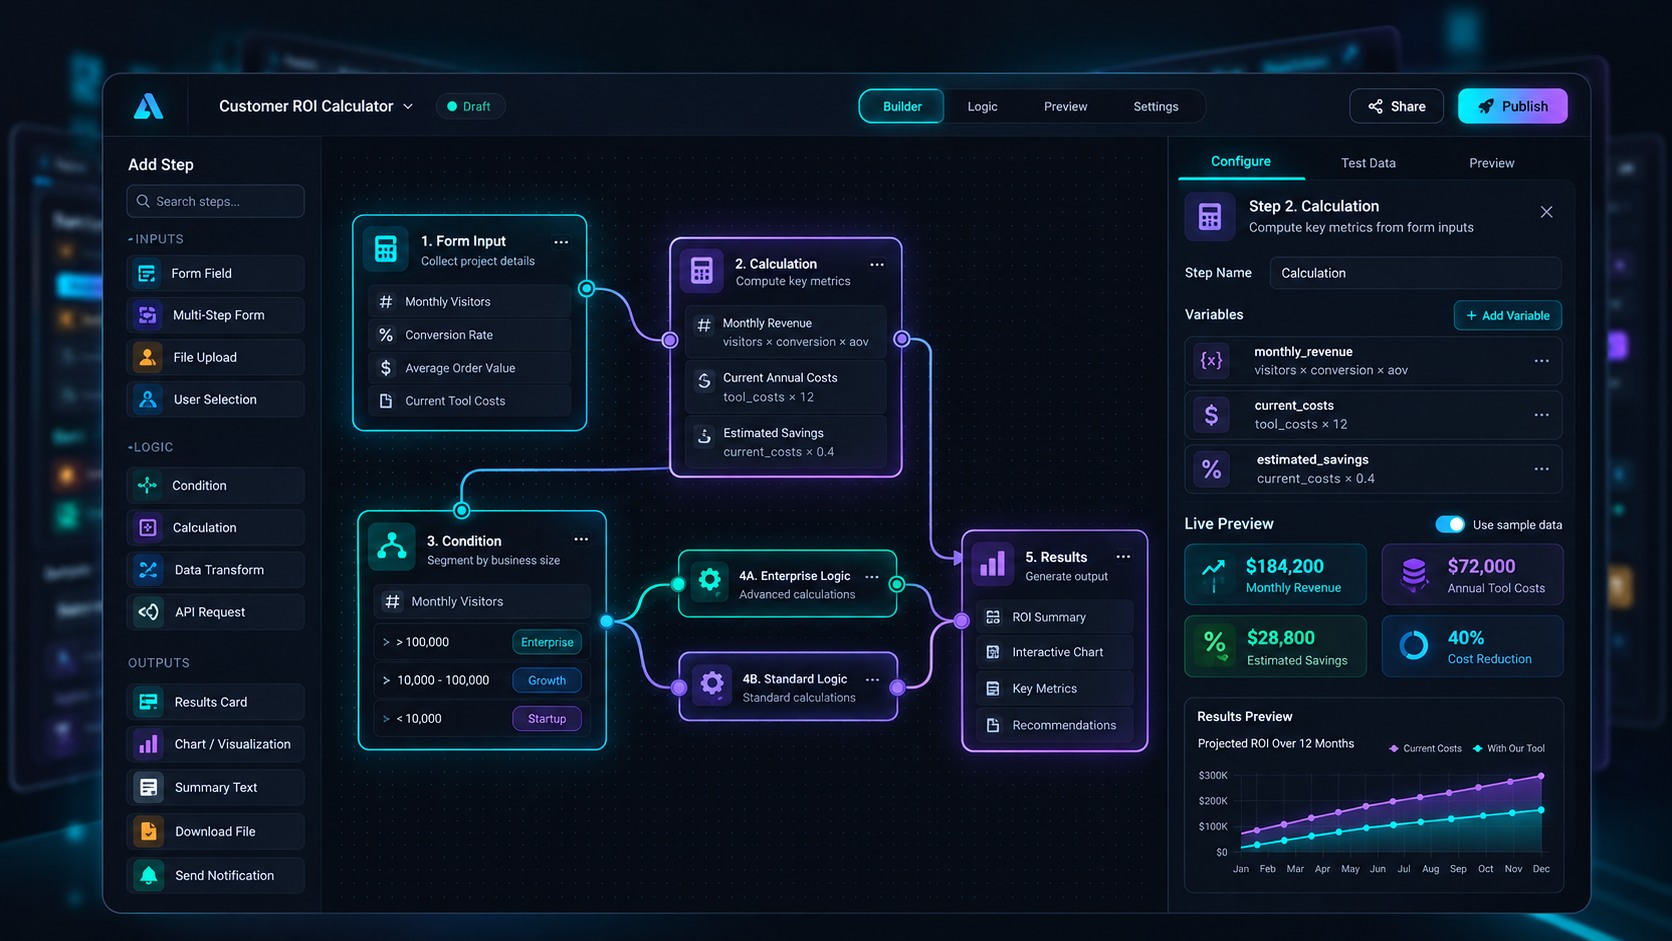
Task: Click the API Request icon
Action: point(147,612)
